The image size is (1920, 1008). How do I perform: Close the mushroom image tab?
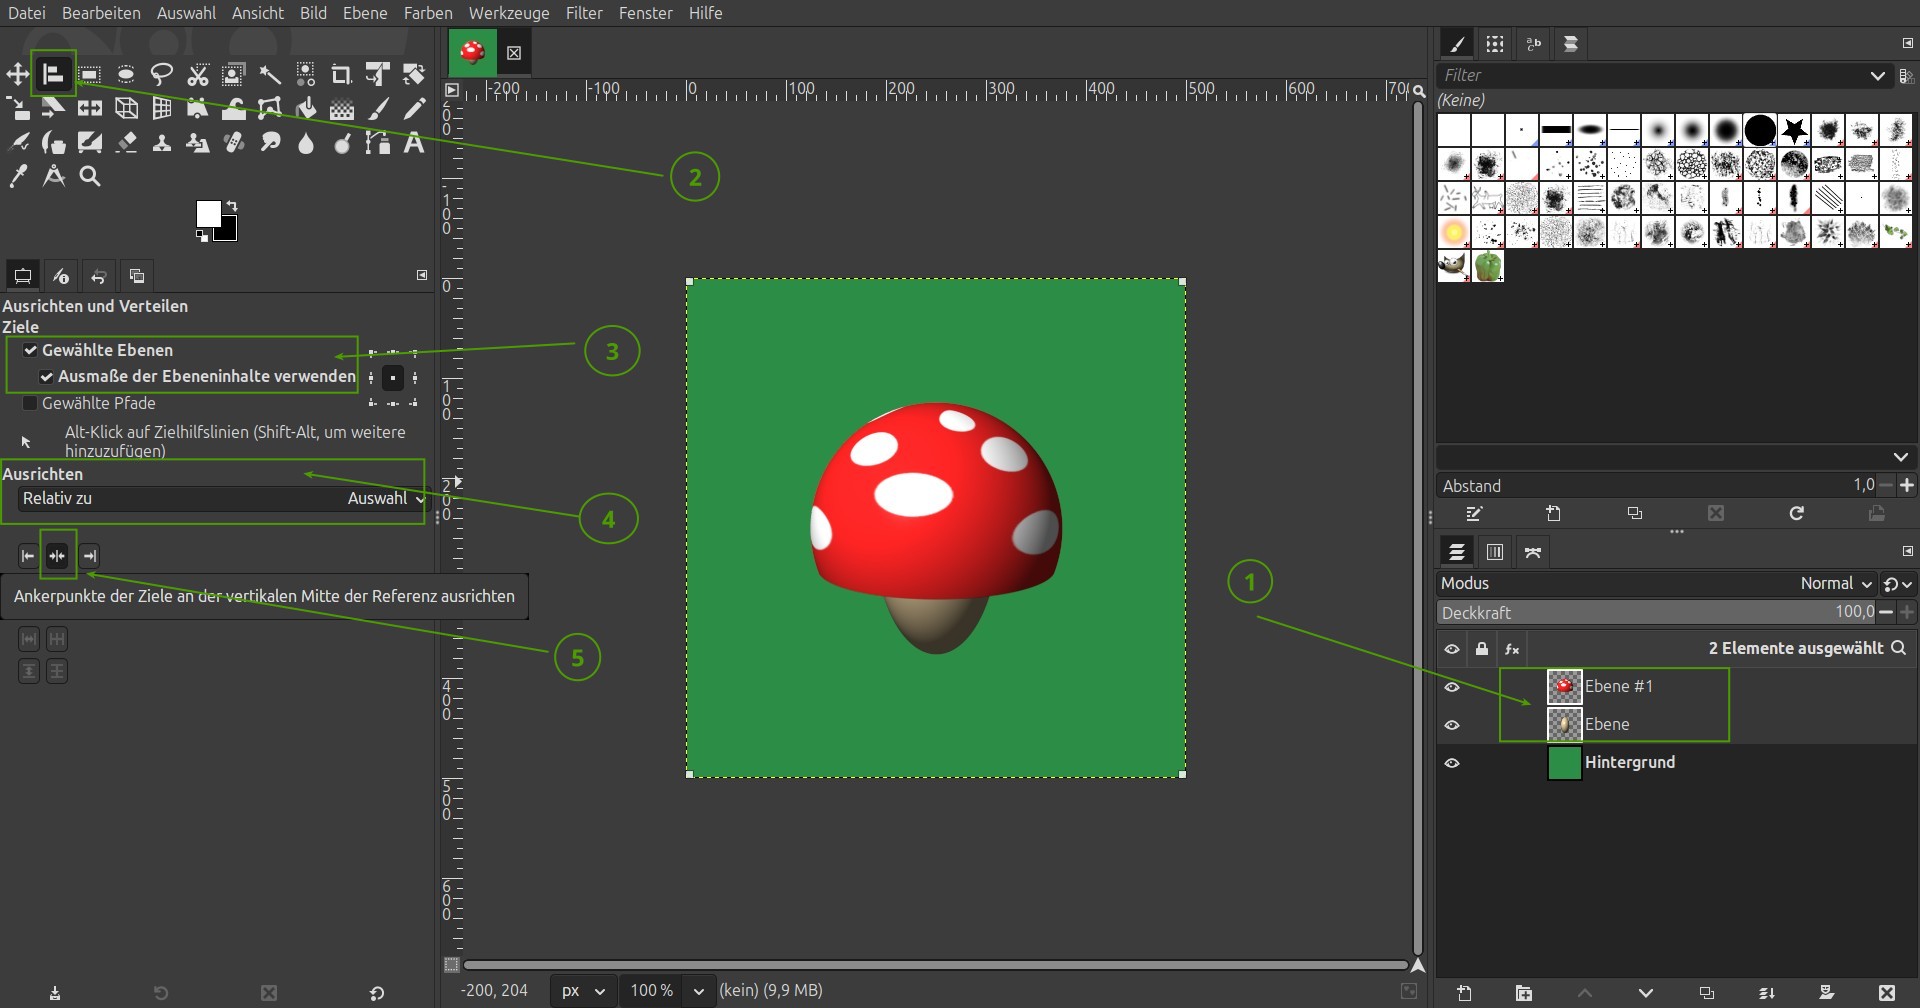coord(514,53)
